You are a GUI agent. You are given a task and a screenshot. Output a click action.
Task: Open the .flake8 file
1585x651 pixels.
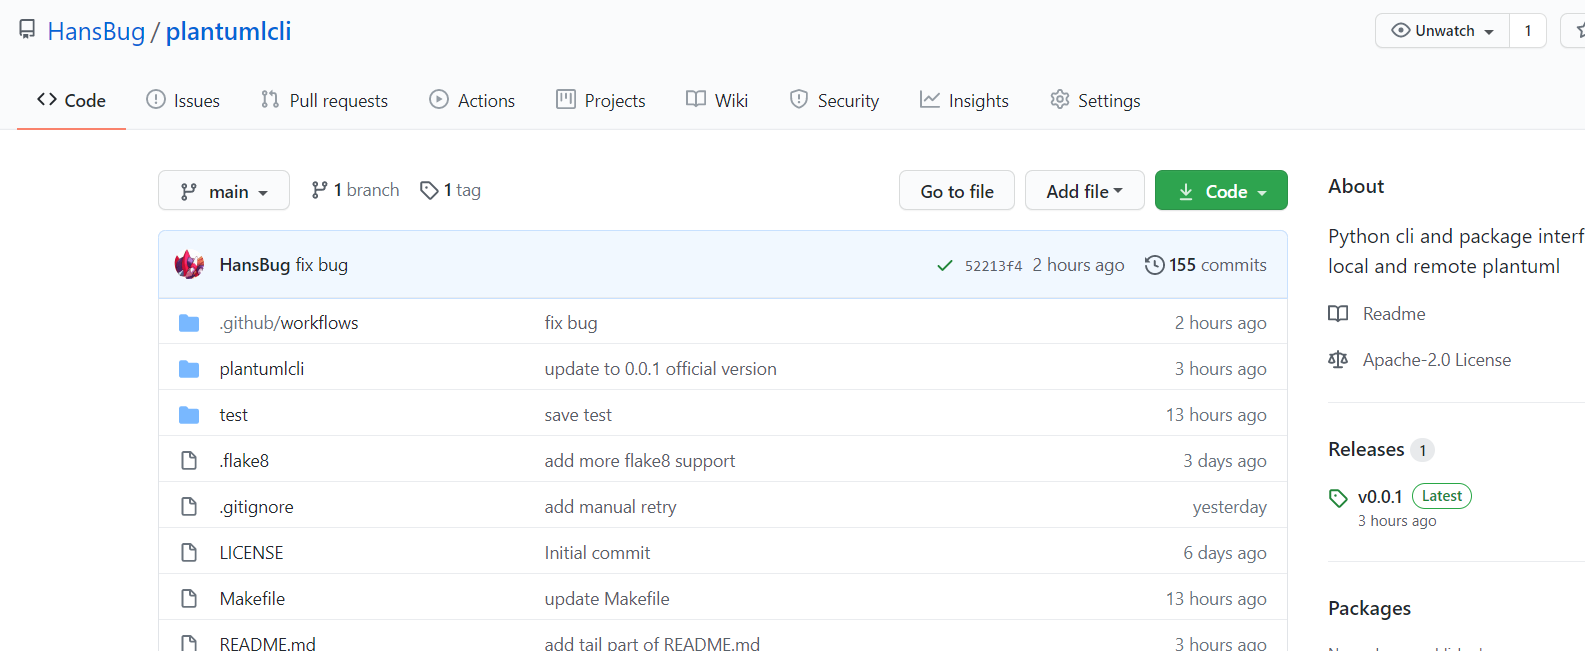[x=244, y=461]
